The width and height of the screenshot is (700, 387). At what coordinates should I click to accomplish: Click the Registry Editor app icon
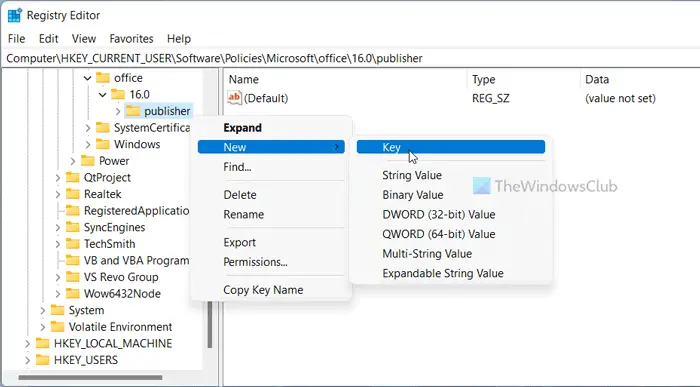point(15,15)
